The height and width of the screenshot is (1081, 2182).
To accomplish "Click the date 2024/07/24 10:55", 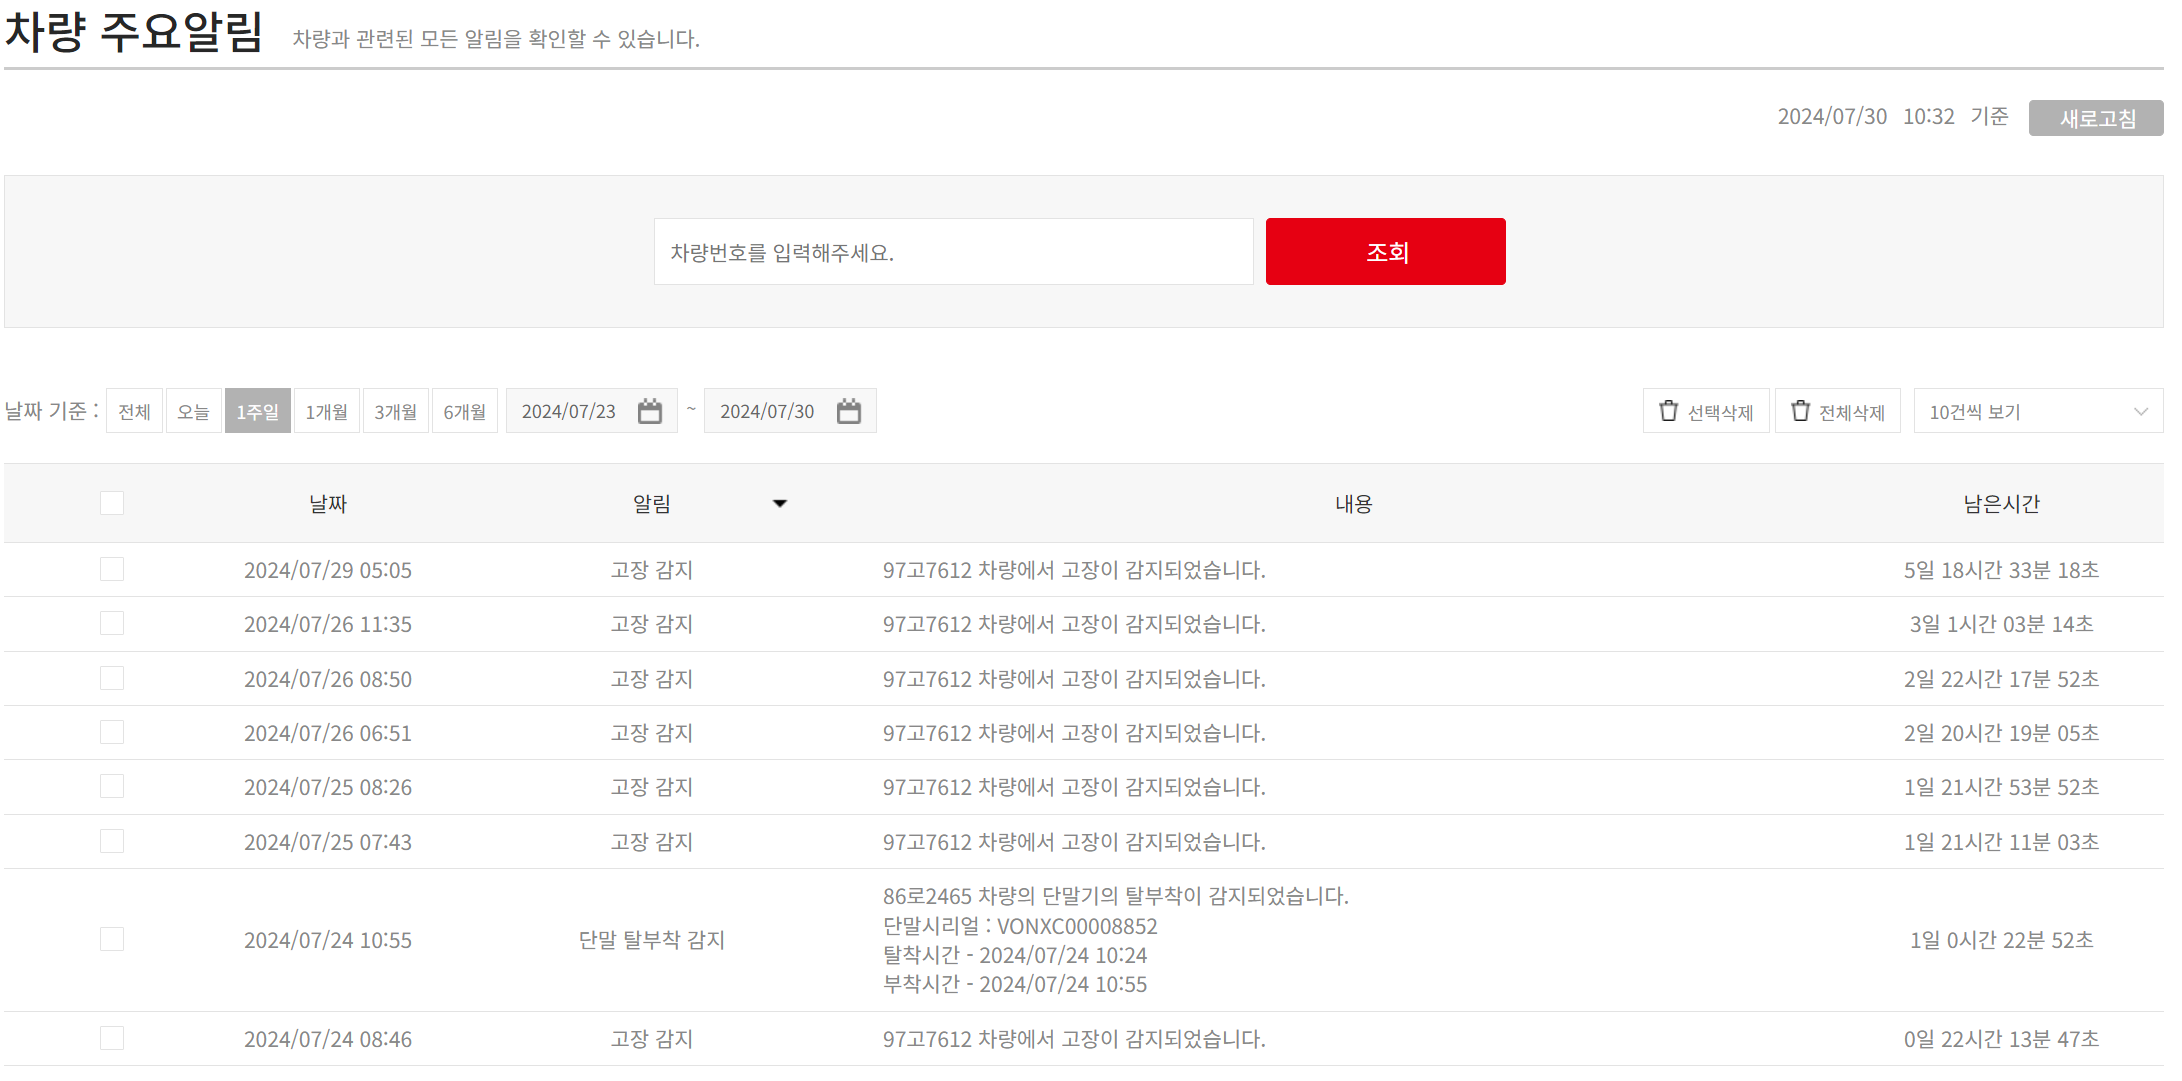I will pyautogui.click(x=328, y=940).
